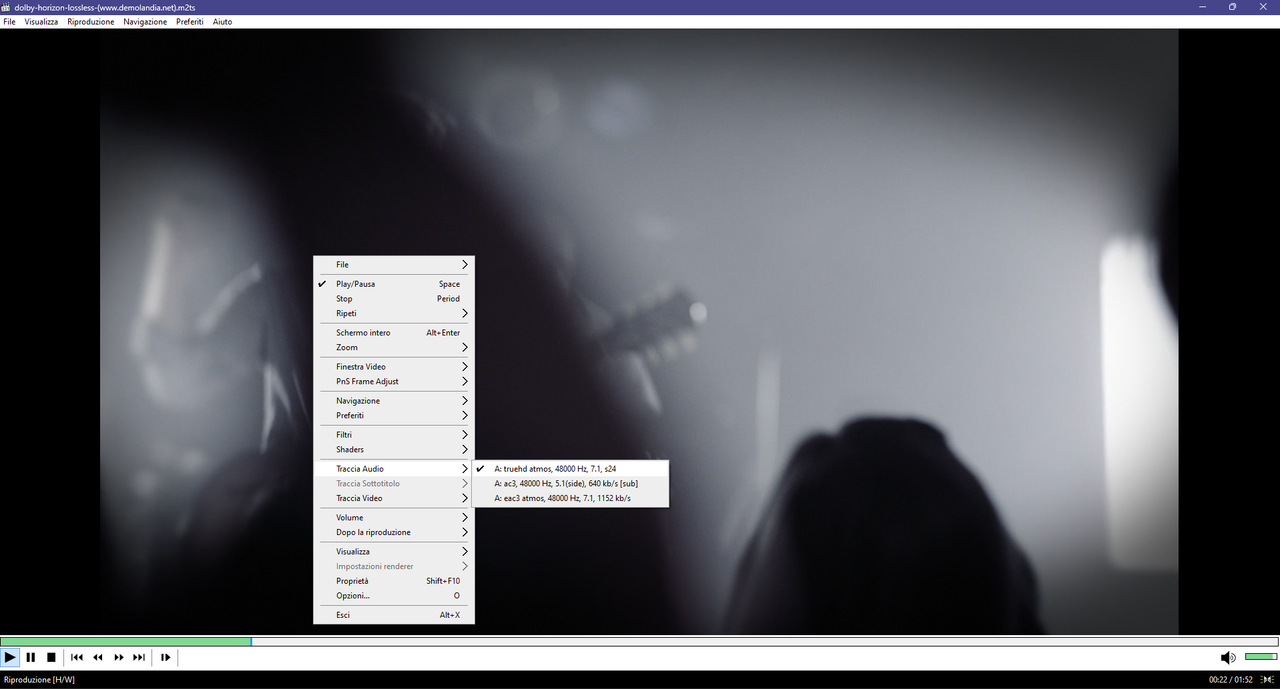Screen dimensions: 1280x689
Task: Open the File menu in the menu bar
Action: coord(9,21)
